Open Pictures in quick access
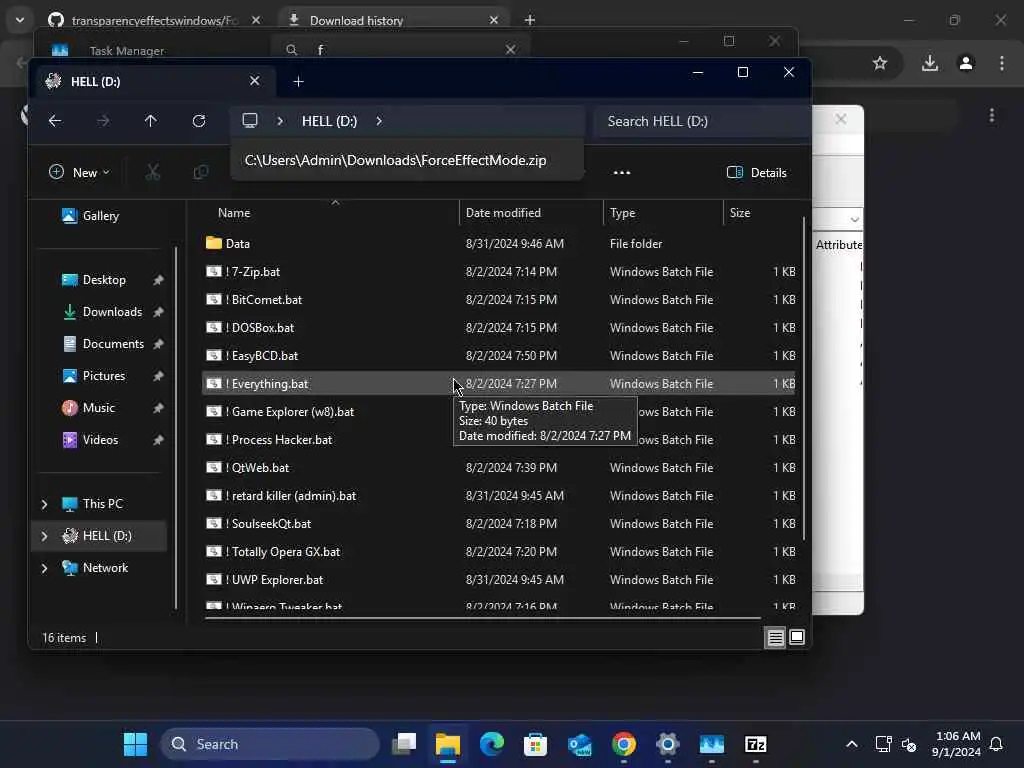 [93, 376]
